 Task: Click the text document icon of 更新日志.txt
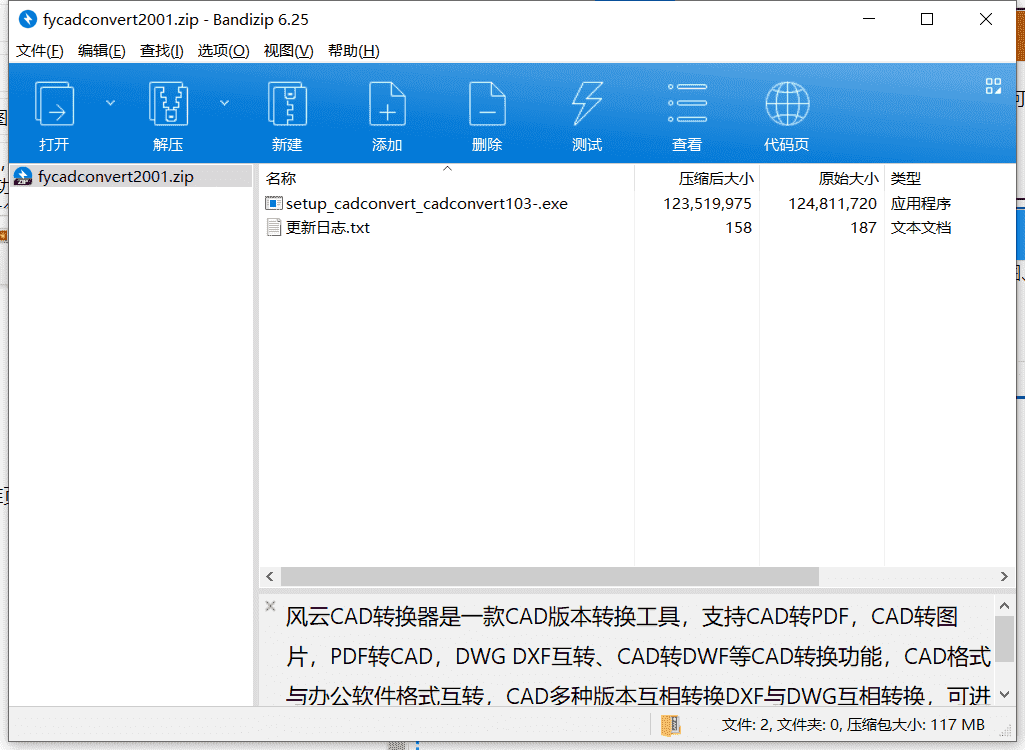click(x=274, y=228)
